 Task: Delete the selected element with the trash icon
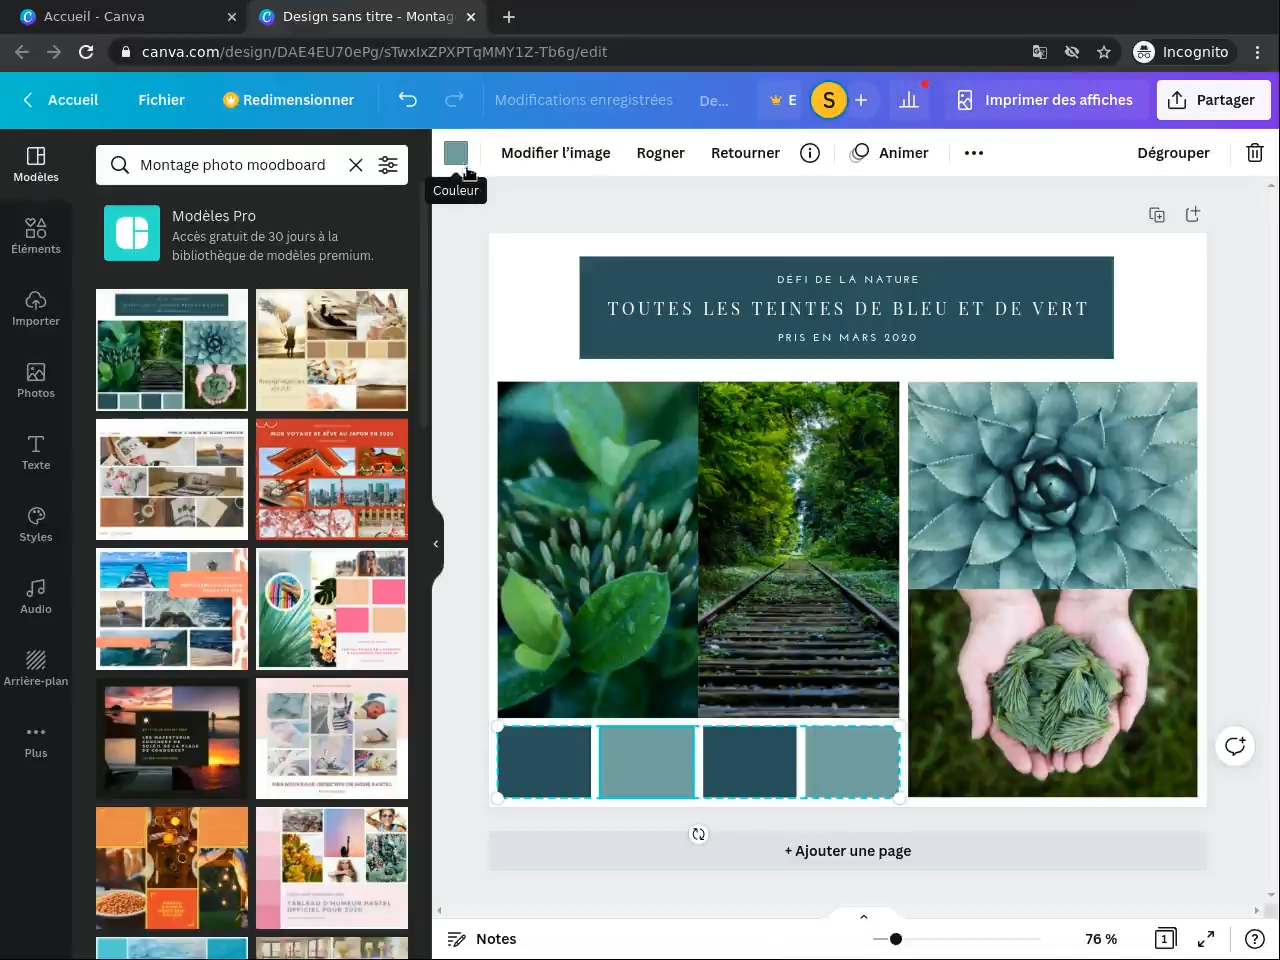(1254, 153)
